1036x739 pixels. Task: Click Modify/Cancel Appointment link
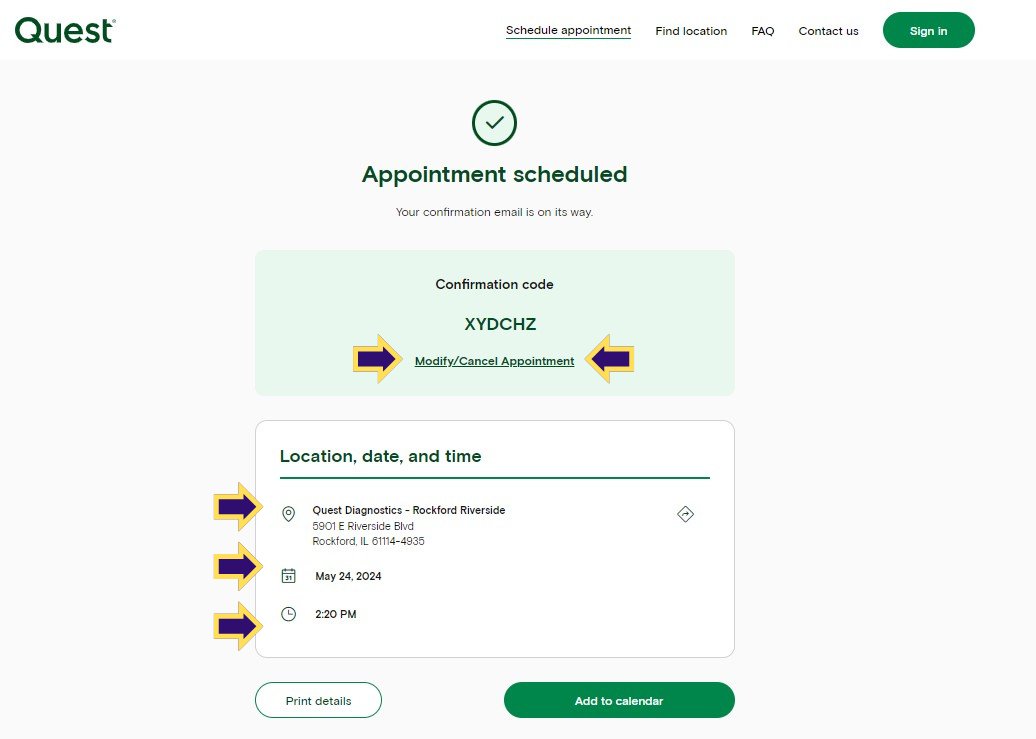pyautogui.click(x=494, y=361)
